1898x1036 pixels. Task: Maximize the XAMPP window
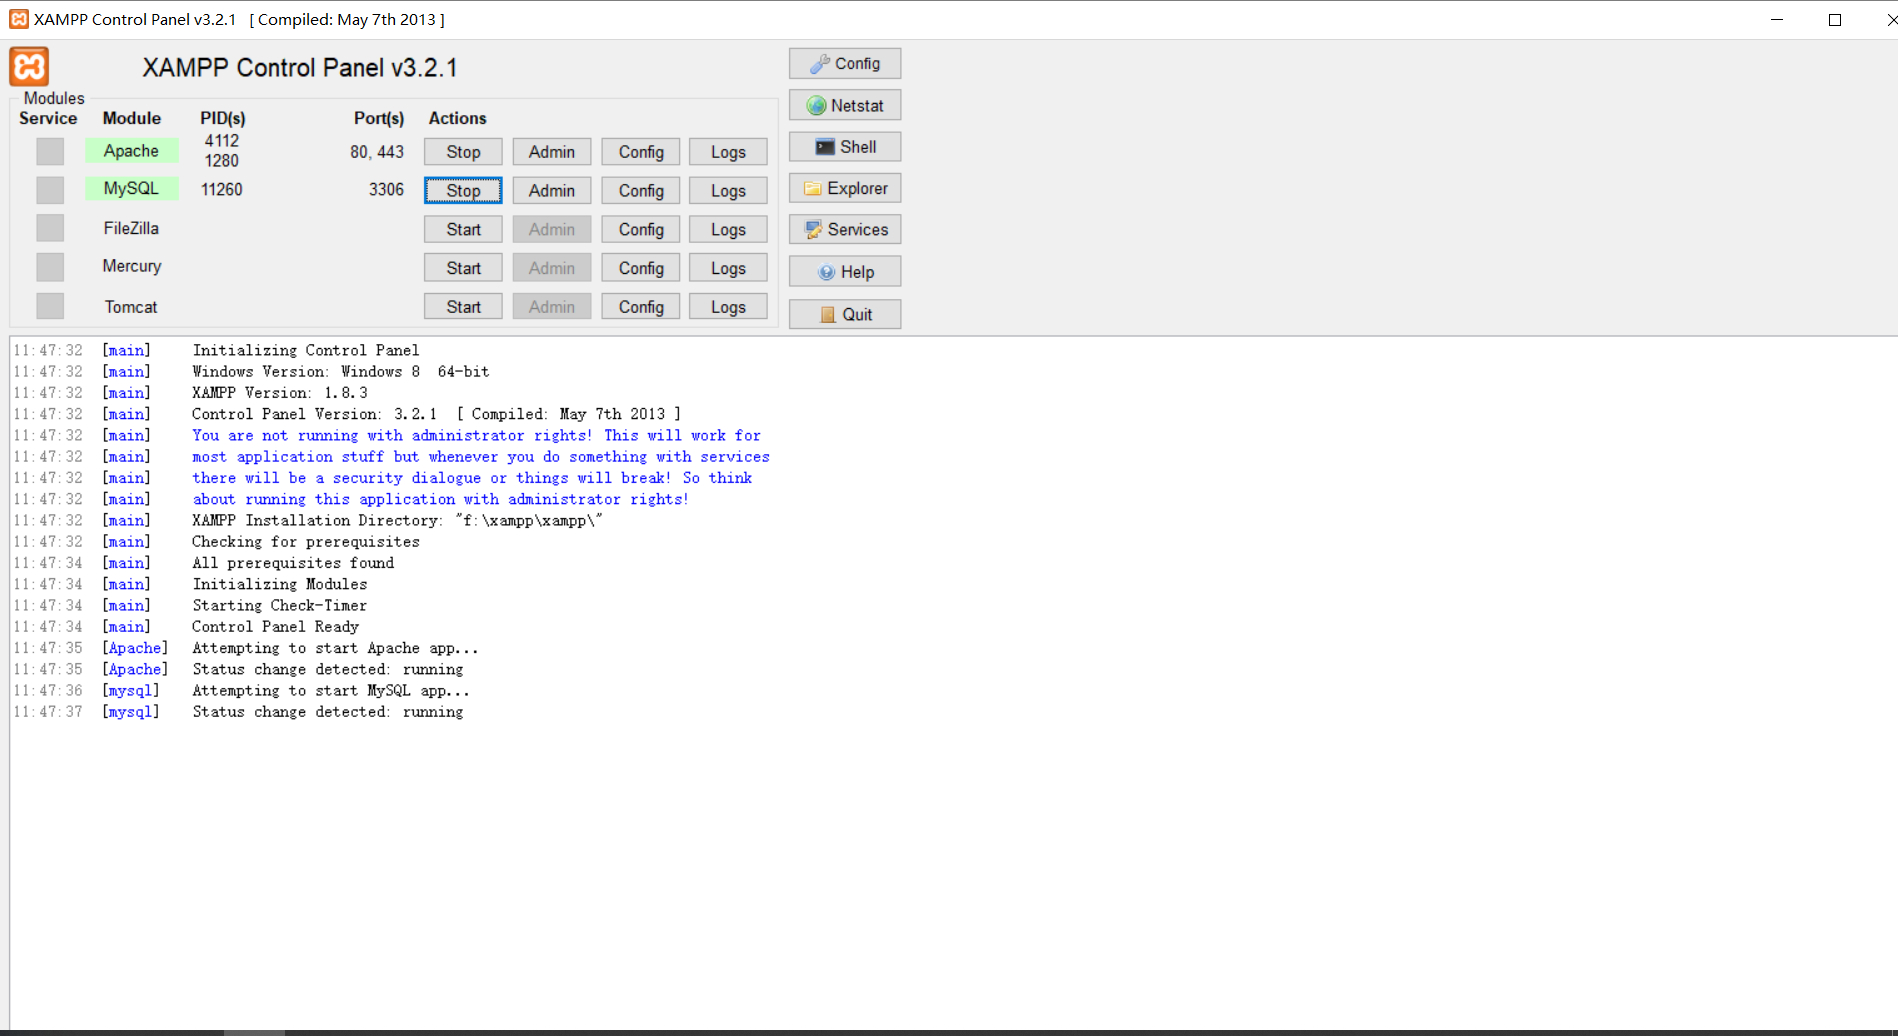click(x=1835, y=19)
